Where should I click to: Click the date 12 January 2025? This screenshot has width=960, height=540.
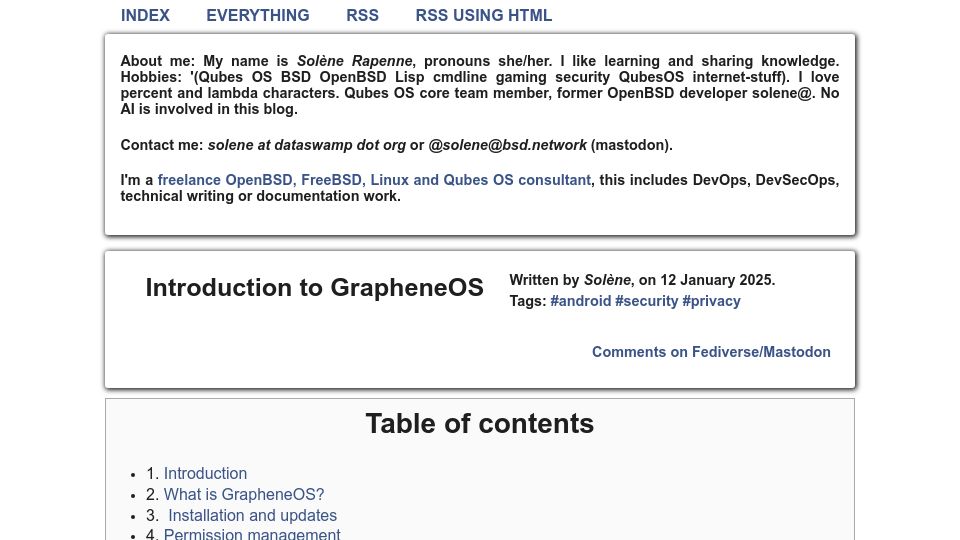[717, 280]
